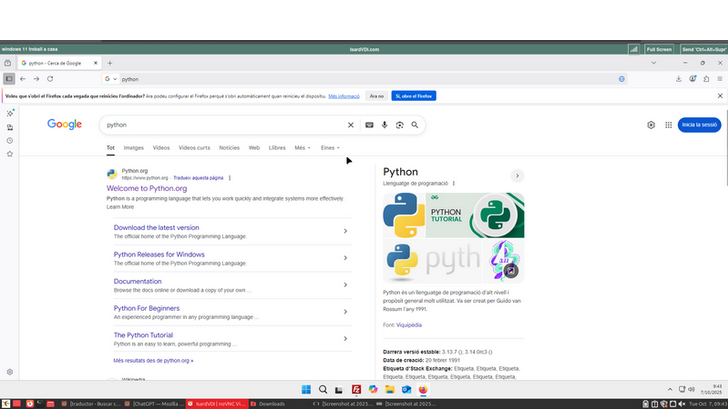Open the virtual keyboard input tool
This screenshot has width=728, height=409.
369,125
